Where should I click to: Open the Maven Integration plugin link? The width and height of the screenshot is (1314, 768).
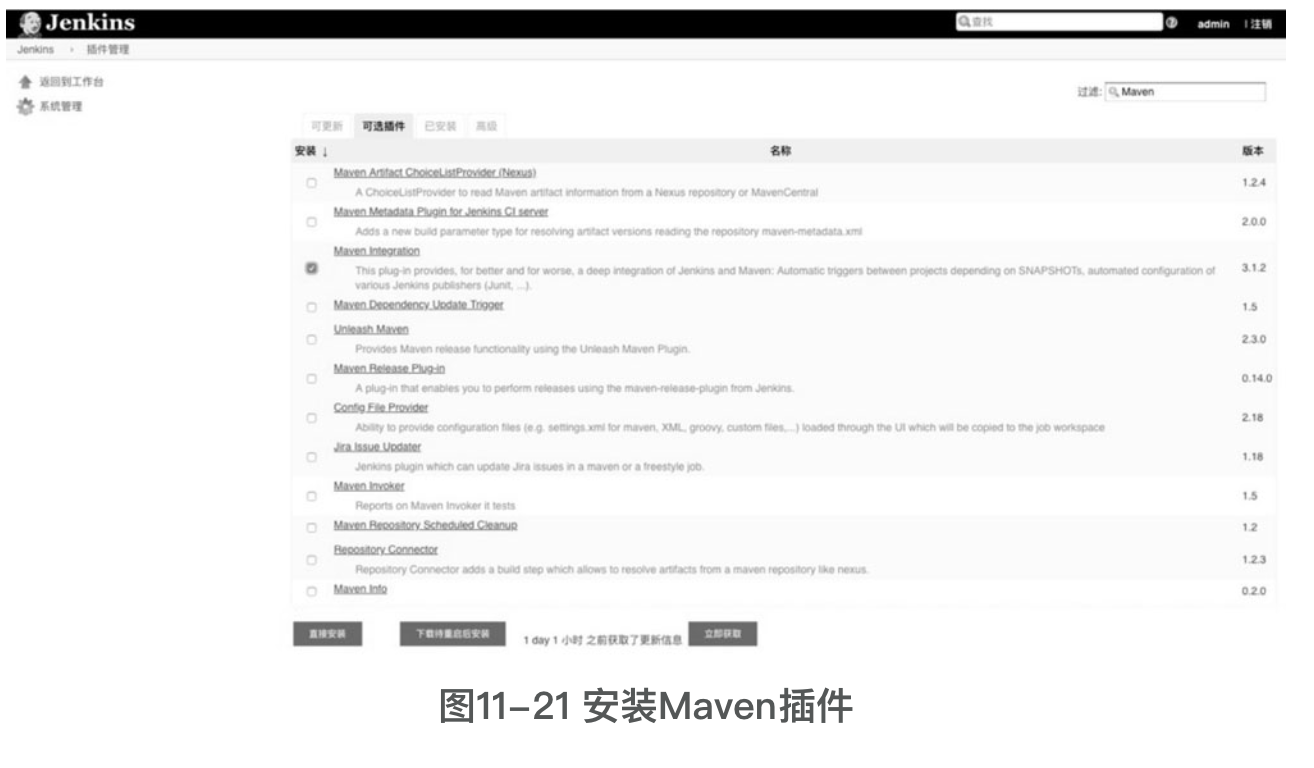tap(377, 251)
